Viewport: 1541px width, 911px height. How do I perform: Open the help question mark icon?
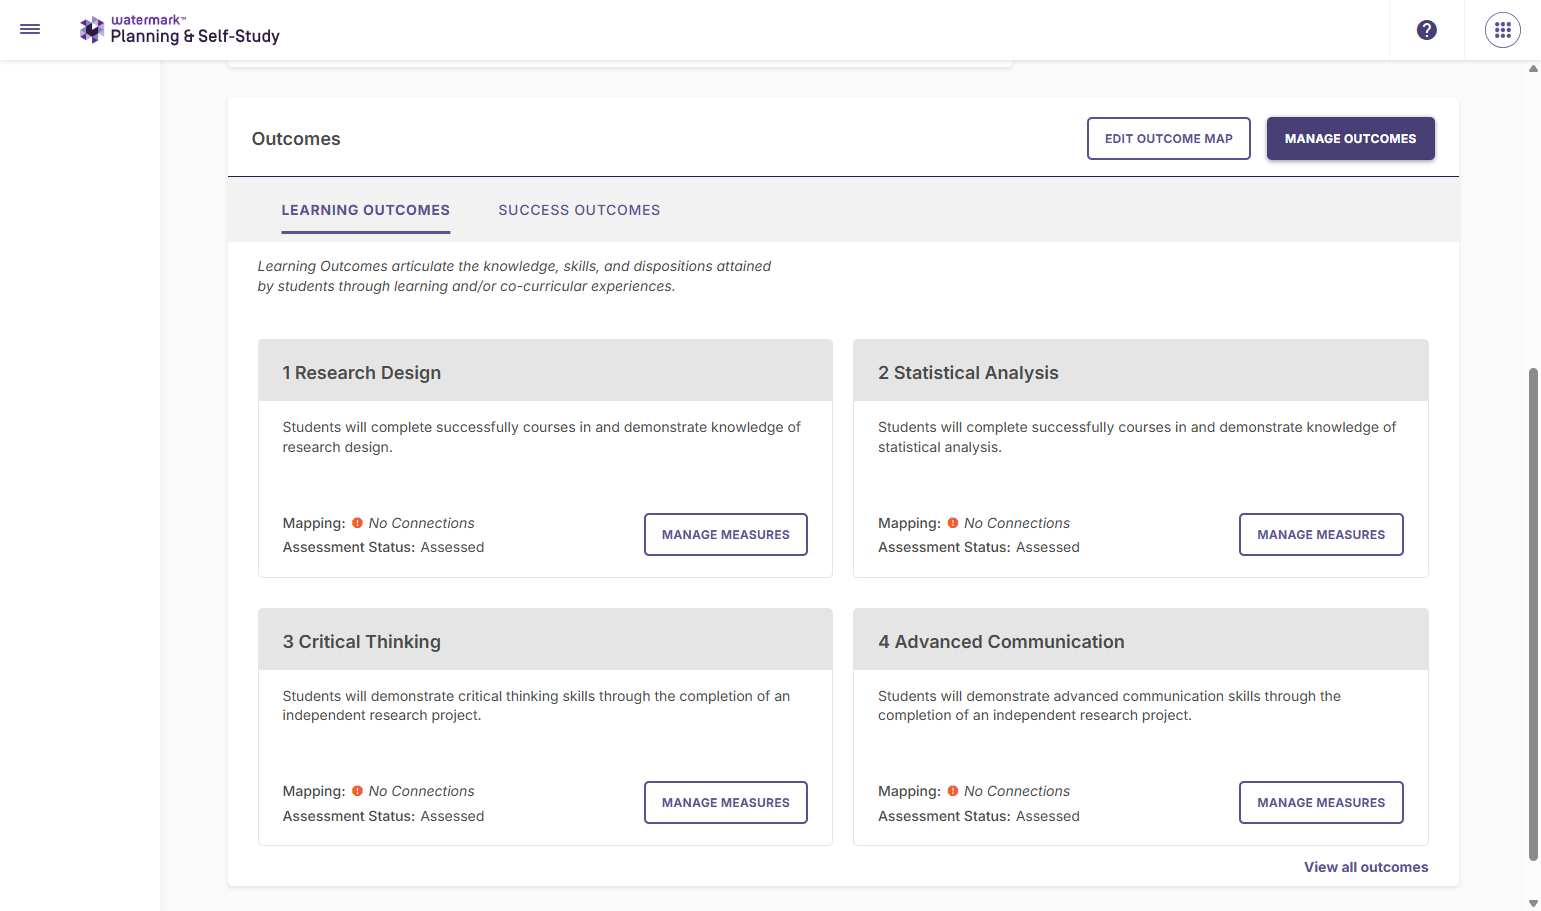[x=1427, y=30]
